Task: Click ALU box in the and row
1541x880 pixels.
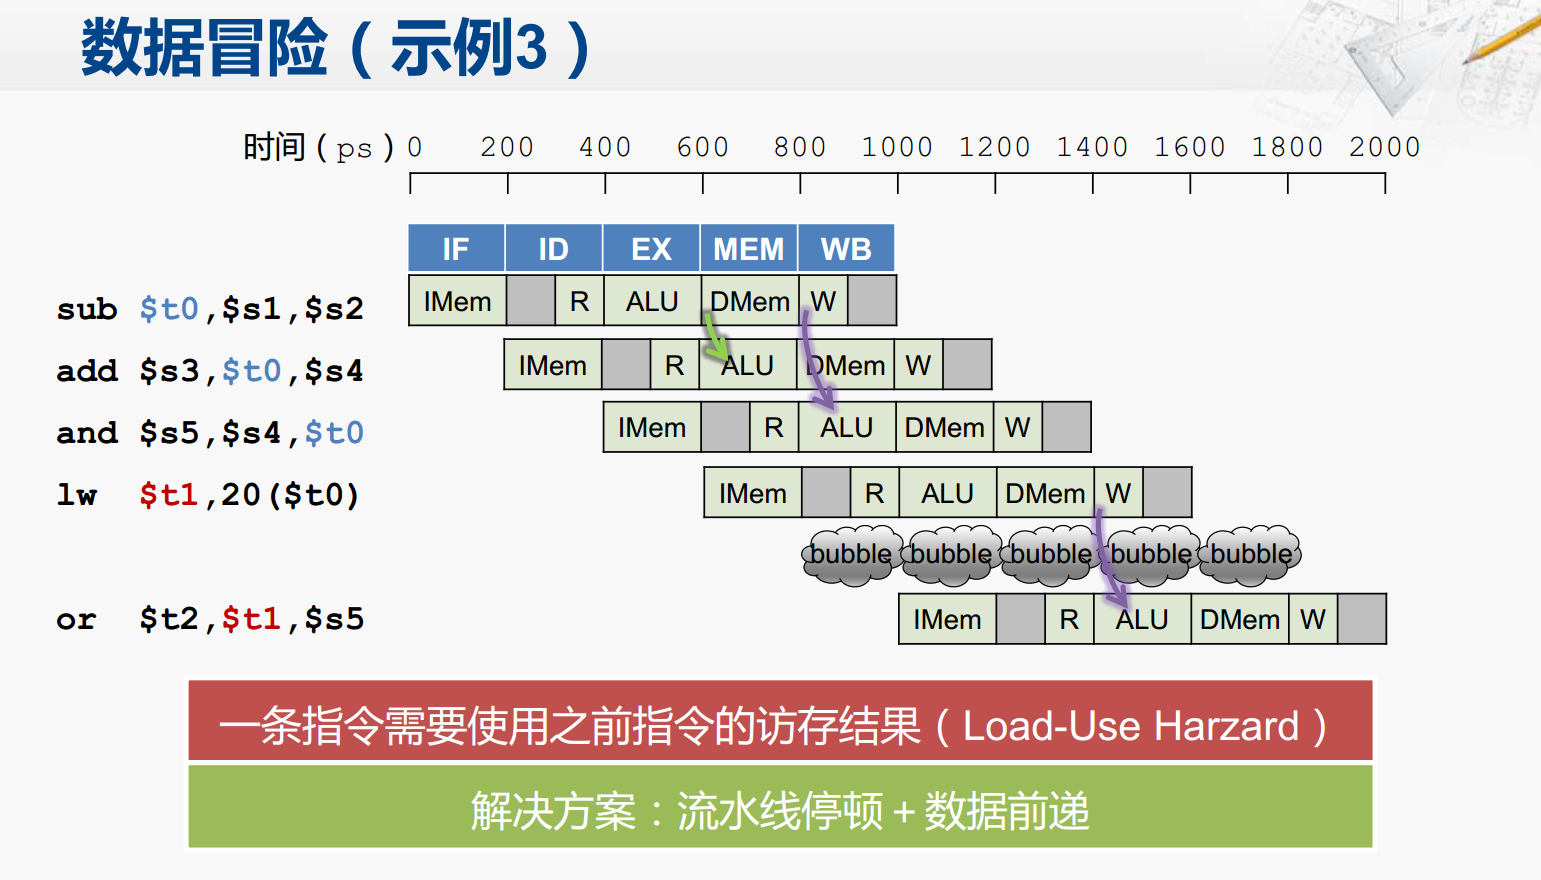Action: click(847, 427)
